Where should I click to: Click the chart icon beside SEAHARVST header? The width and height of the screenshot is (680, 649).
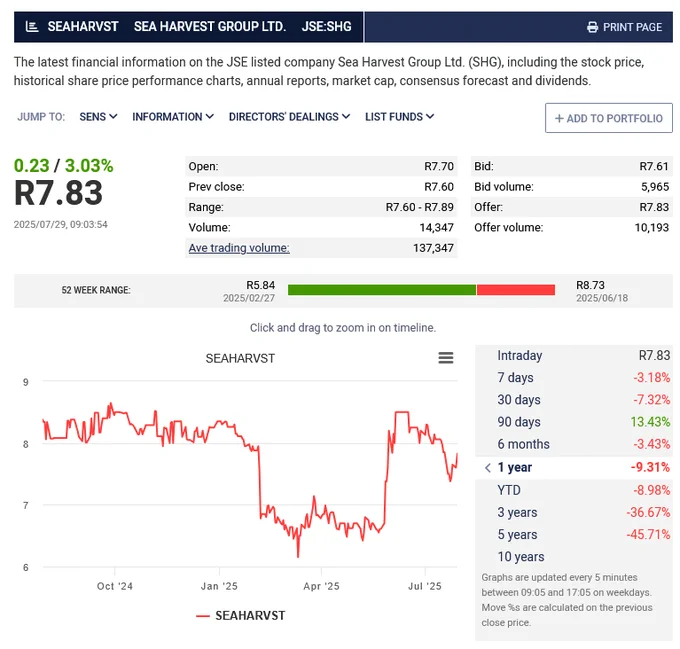[x=32, y=27]
